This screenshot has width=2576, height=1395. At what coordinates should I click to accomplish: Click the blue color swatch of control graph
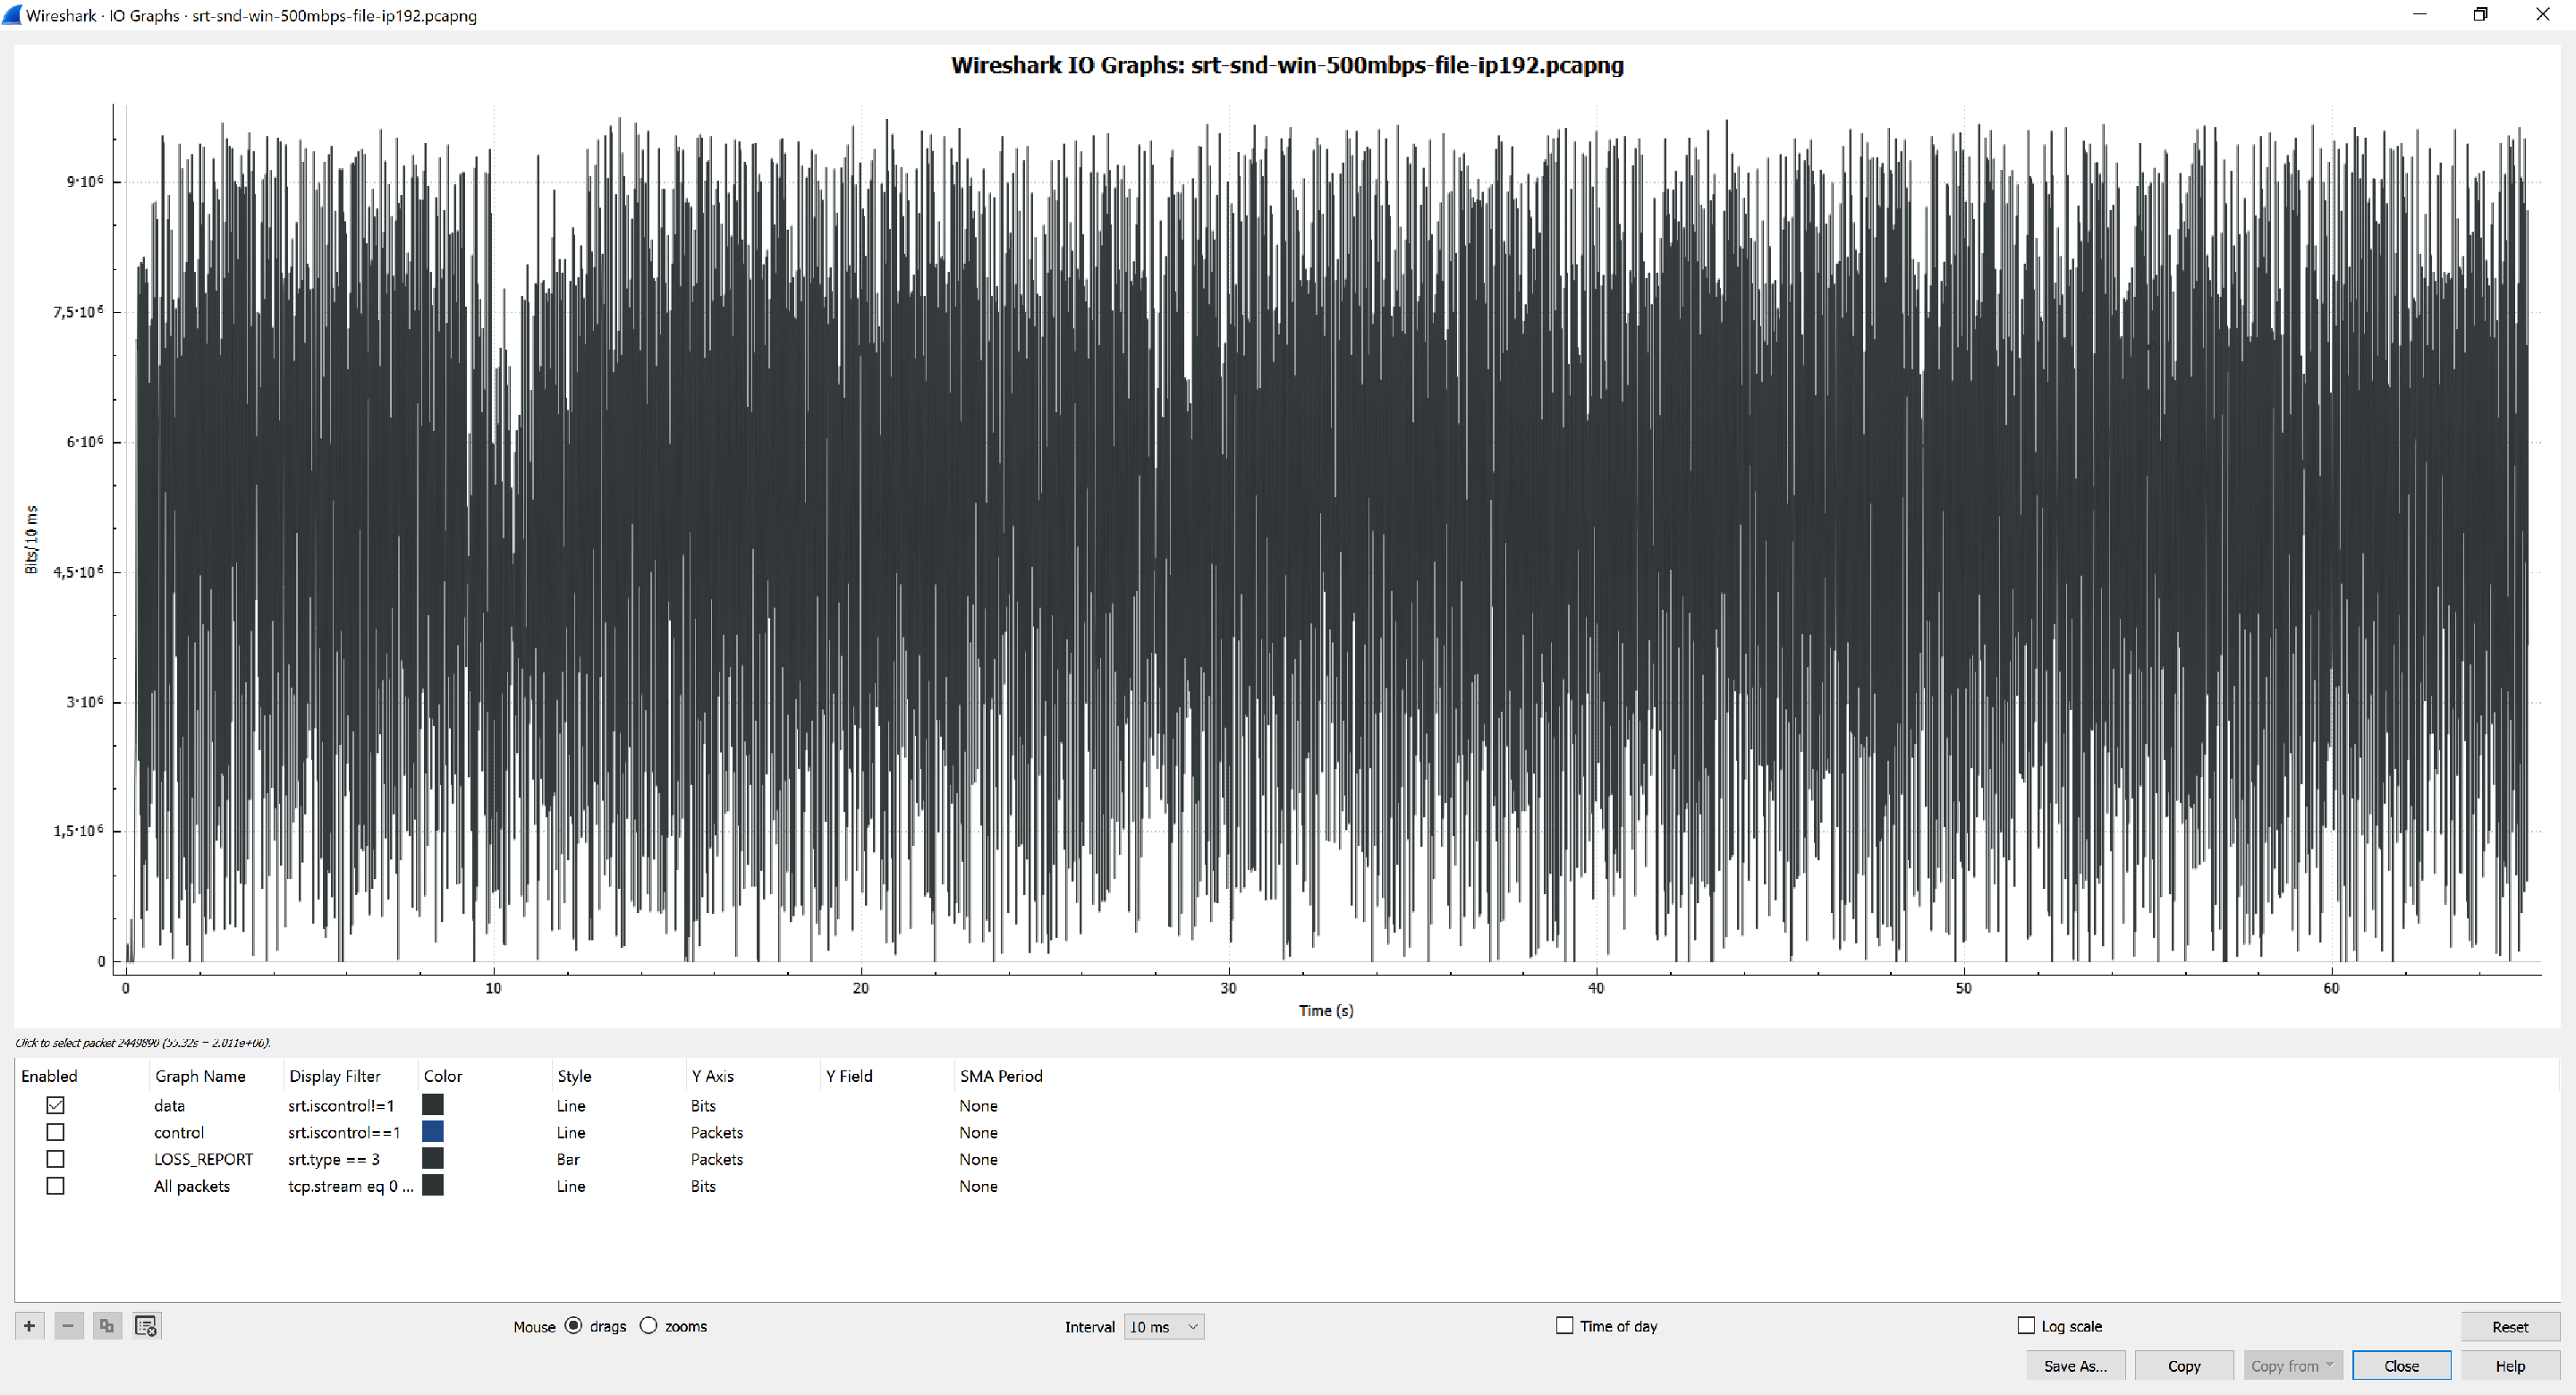click(x=433, y=1132)
